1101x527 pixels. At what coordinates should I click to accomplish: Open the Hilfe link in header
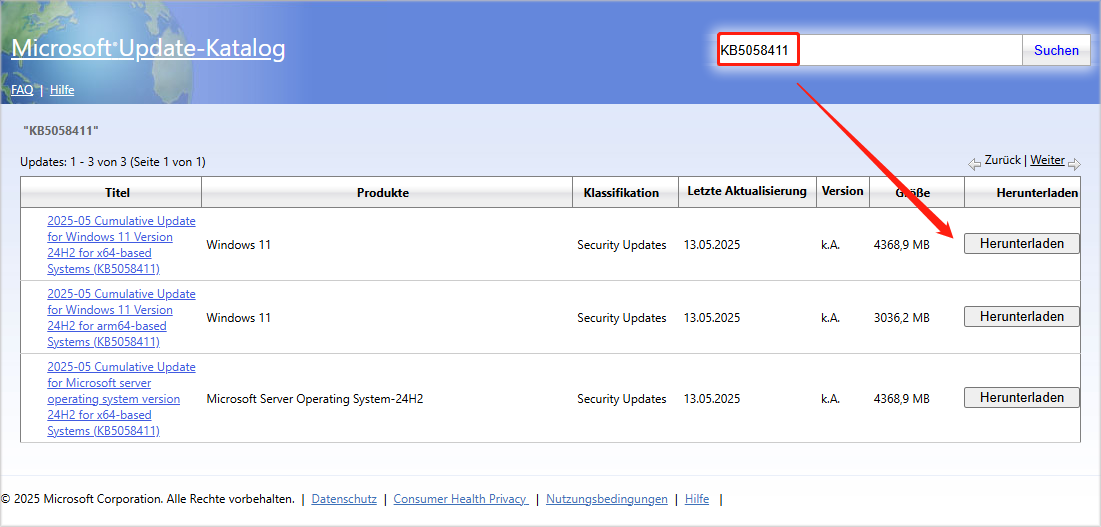62,90
